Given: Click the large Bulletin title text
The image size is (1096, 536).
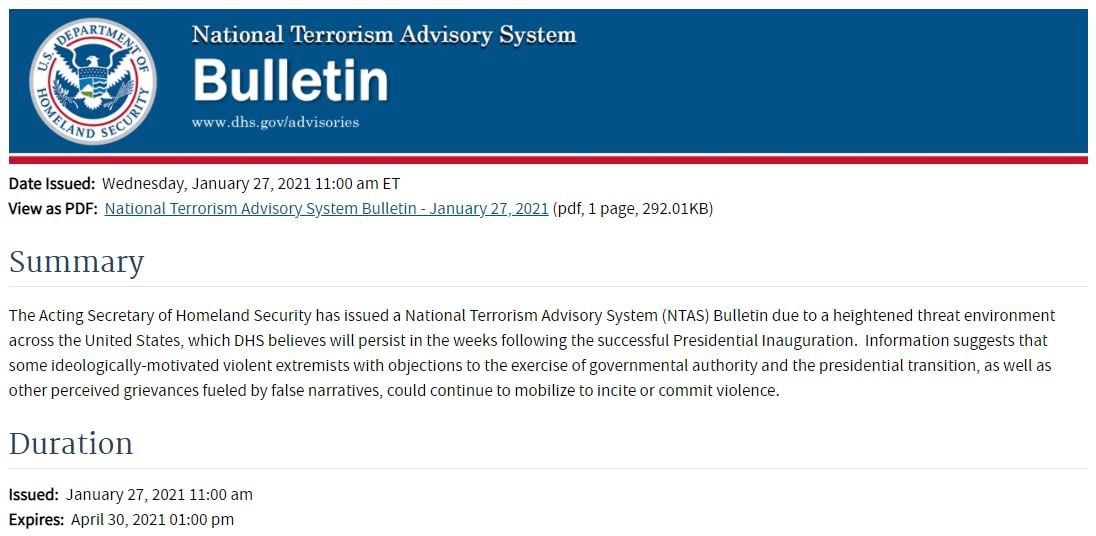Looking at the screenshot, I should (290, 81).
